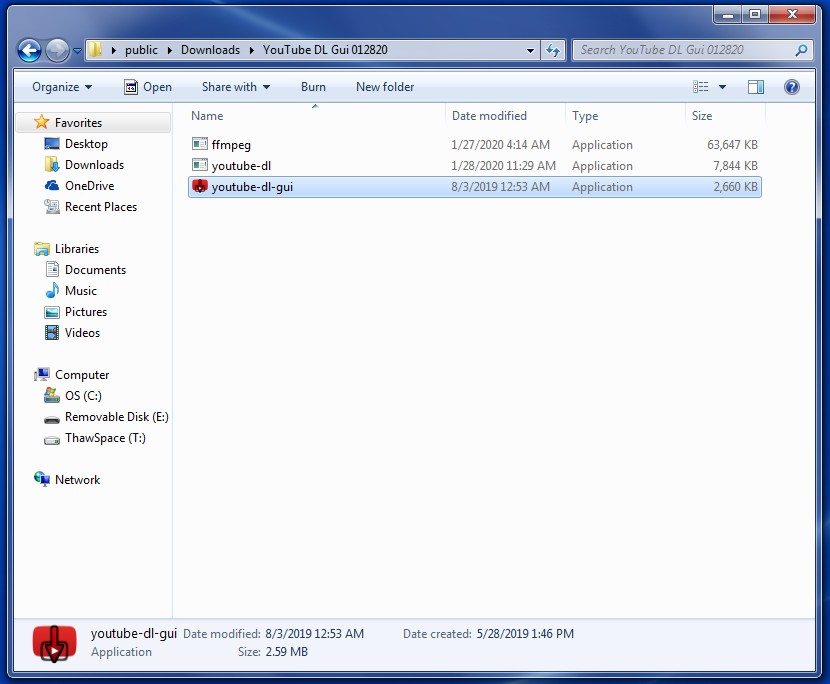Open OneDrive in the sidebar
830x684 pixels.
89,186
